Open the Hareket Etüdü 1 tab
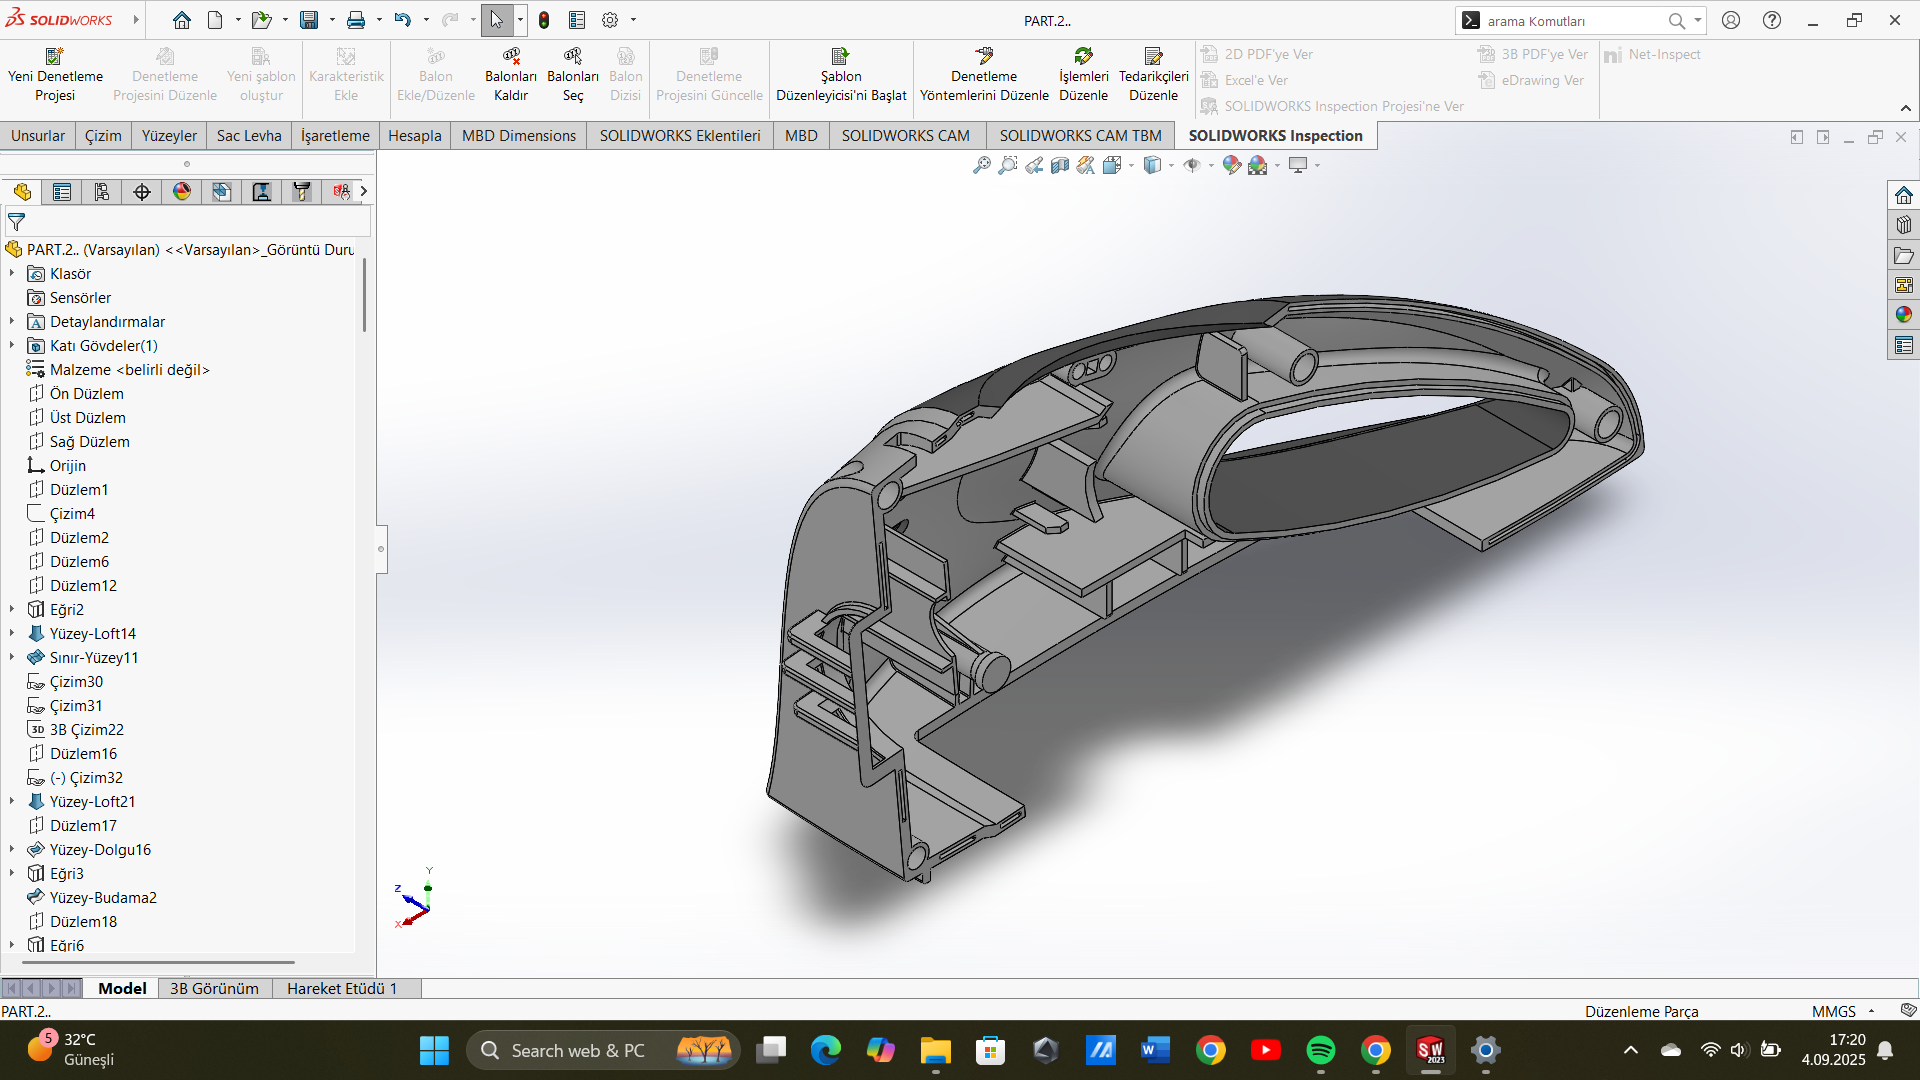 [342, 989]
